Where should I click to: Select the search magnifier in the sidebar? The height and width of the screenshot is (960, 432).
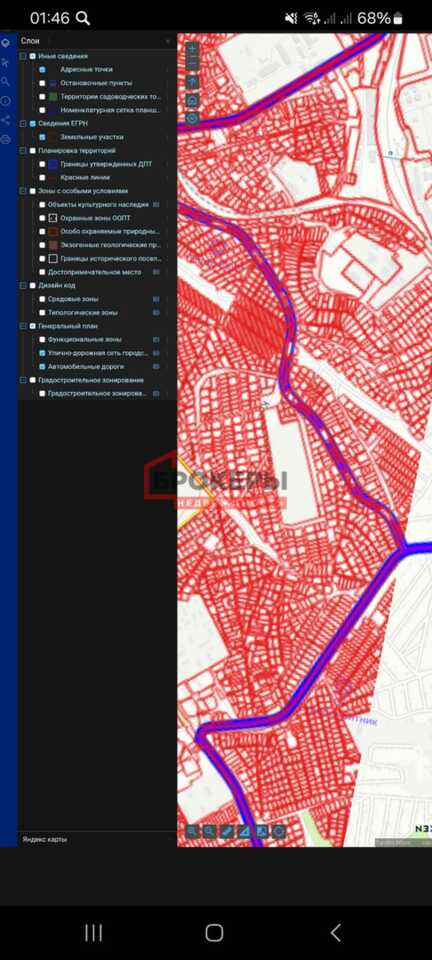6,81
